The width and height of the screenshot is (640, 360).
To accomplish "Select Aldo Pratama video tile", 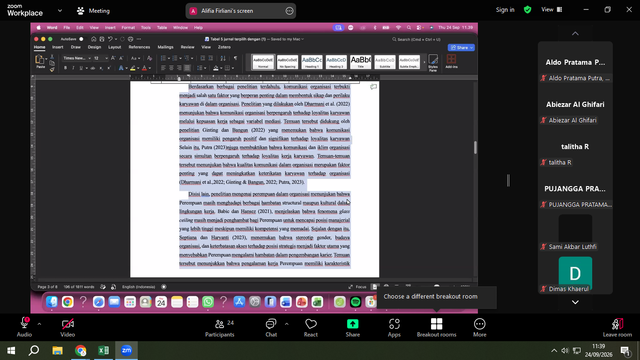I will [575, 62].
